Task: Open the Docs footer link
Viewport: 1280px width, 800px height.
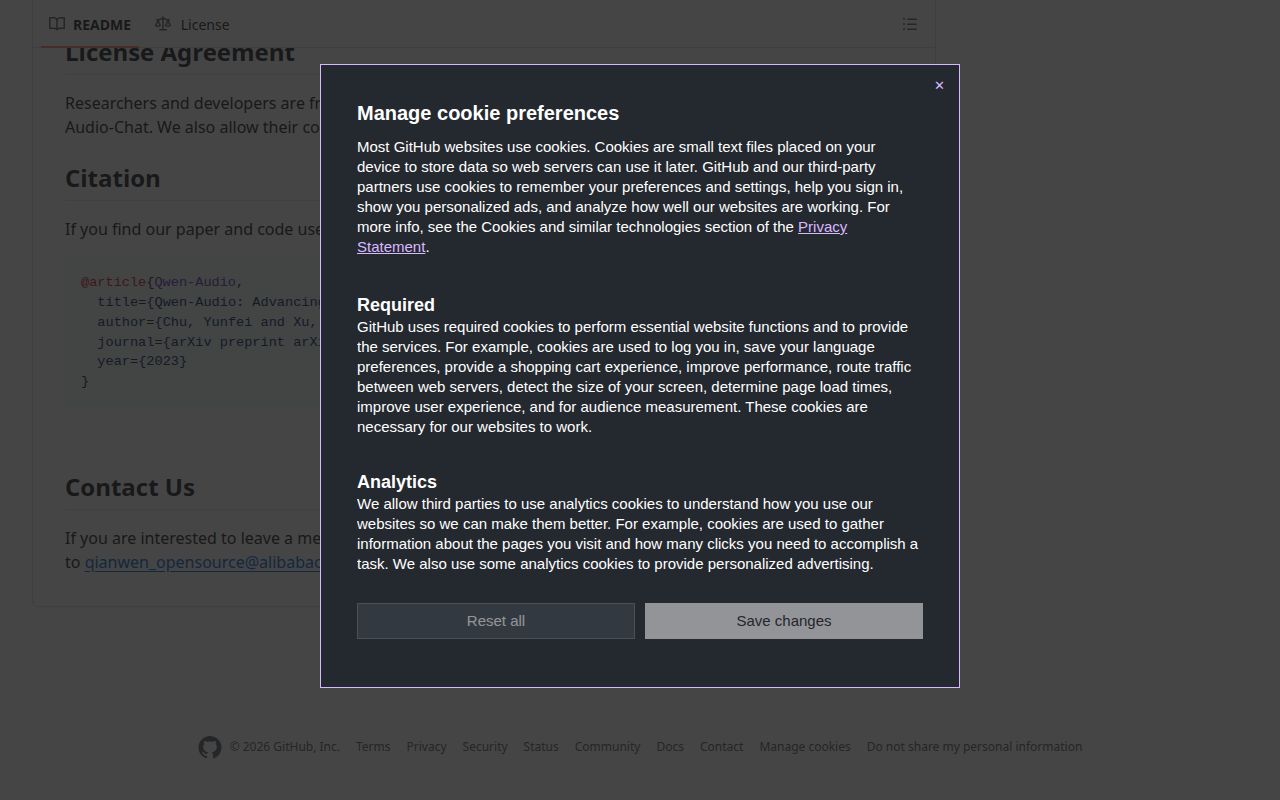Action: click(x=670, y=747)
